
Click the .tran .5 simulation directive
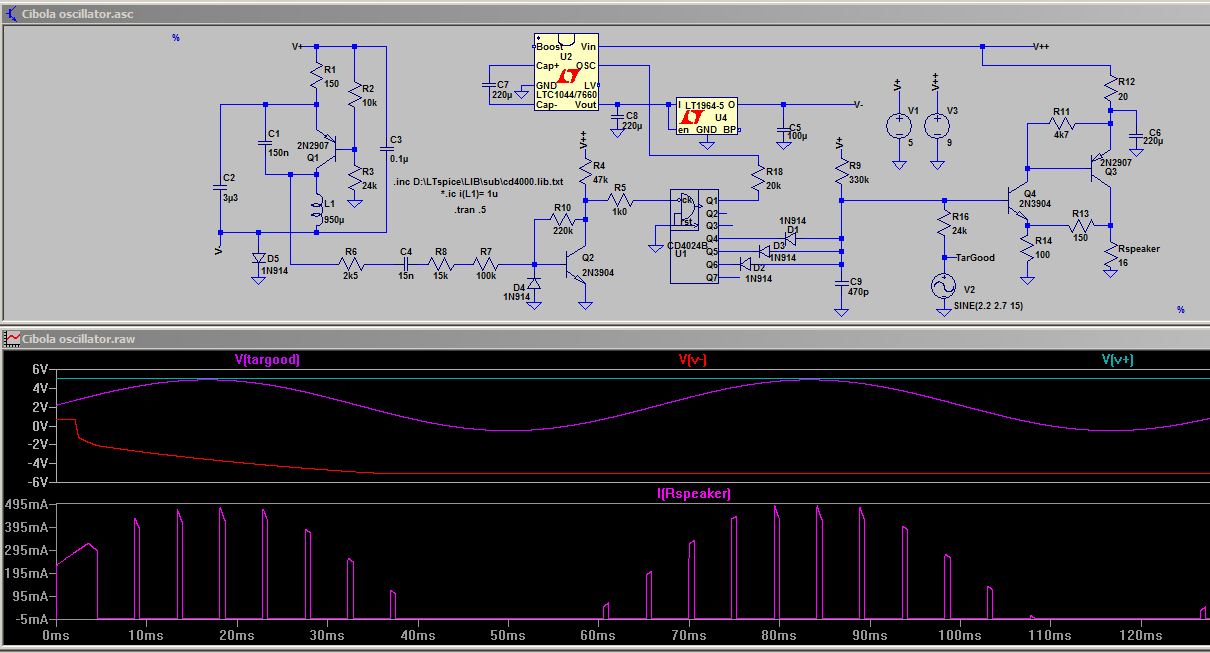[x=469, y=210]
